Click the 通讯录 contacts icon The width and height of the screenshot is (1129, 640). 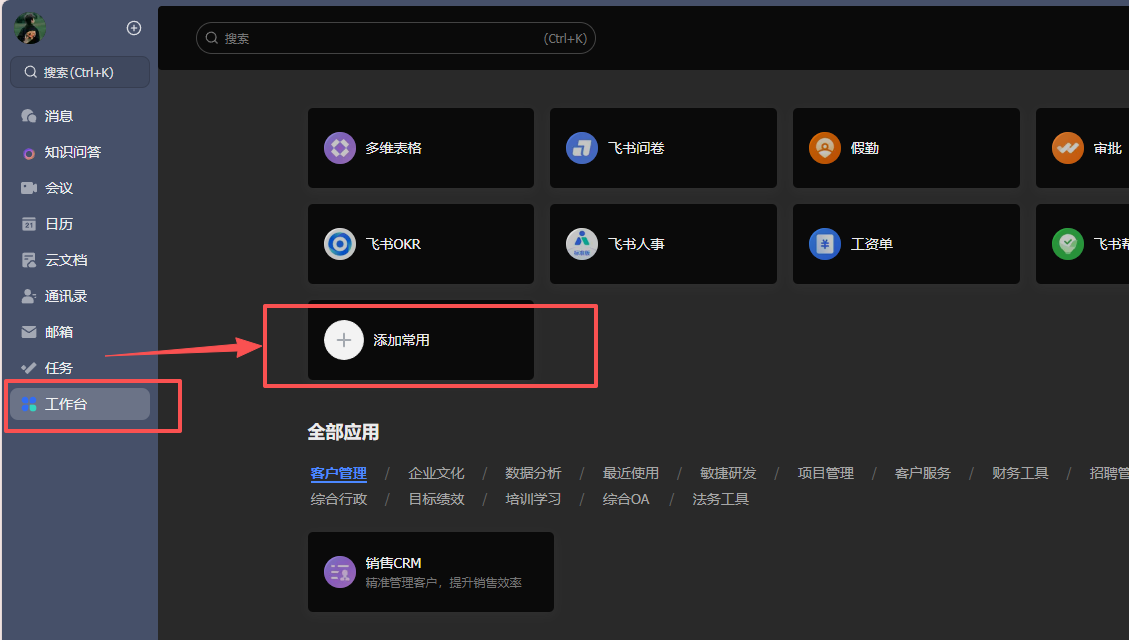(x=29, y=296)
